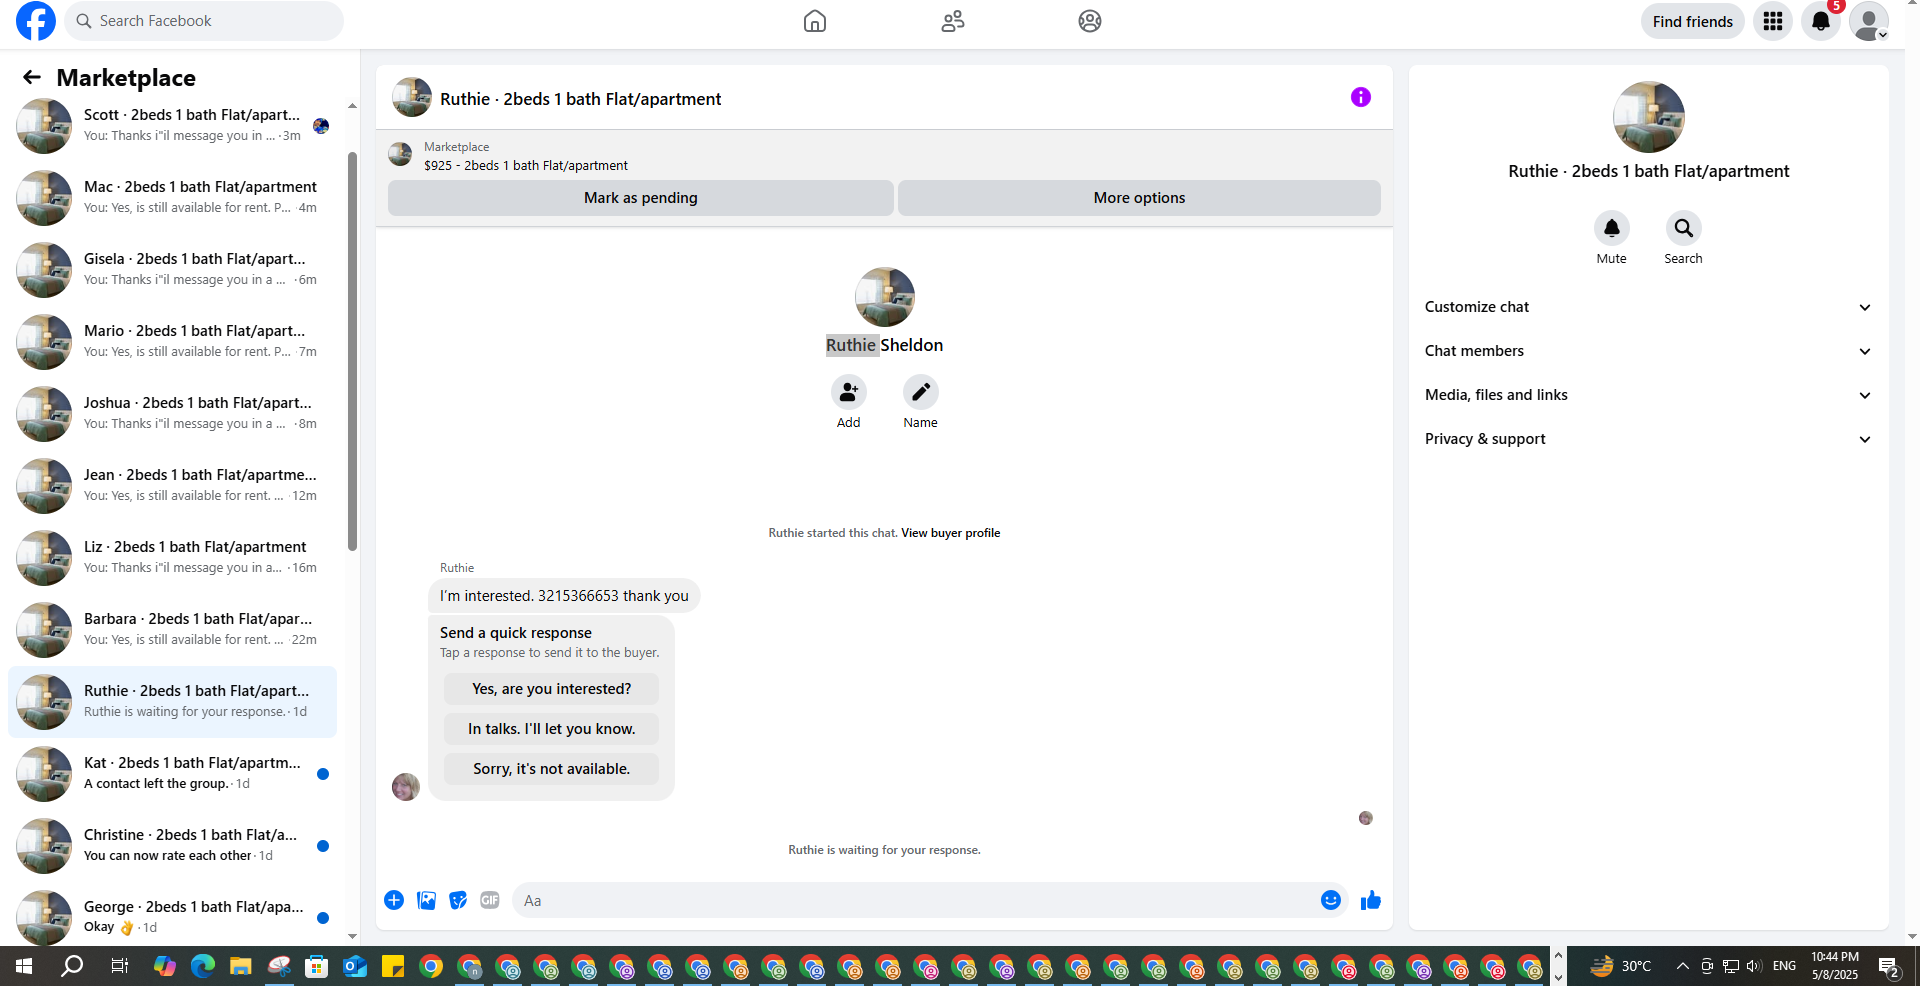
Task: Go to the Home feed icon
Action: (815, 21)
